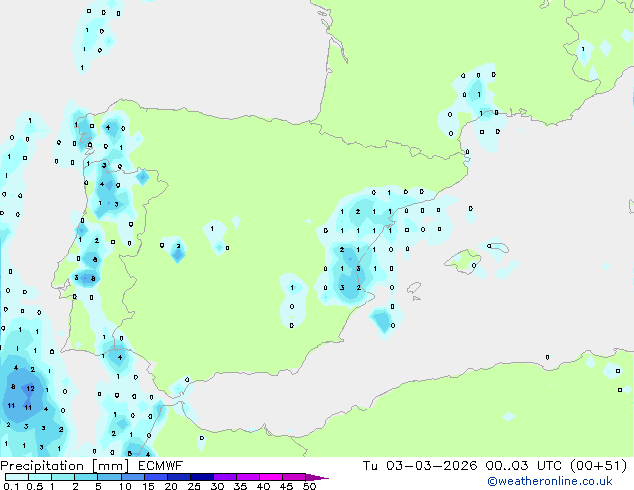Select the 35–40 mm legend color swatch
The width and height of the screenshot is (634, 490).
click(x=248, y=477)
